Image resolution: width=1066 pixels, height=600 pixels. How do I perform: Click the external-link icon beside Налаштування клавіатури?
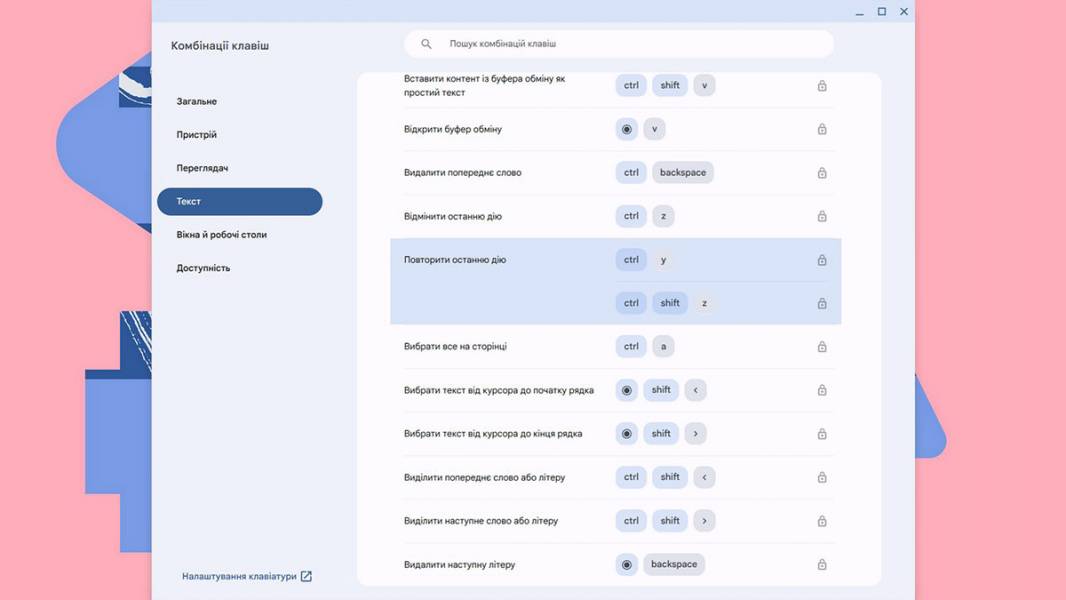tap(306, 576)
